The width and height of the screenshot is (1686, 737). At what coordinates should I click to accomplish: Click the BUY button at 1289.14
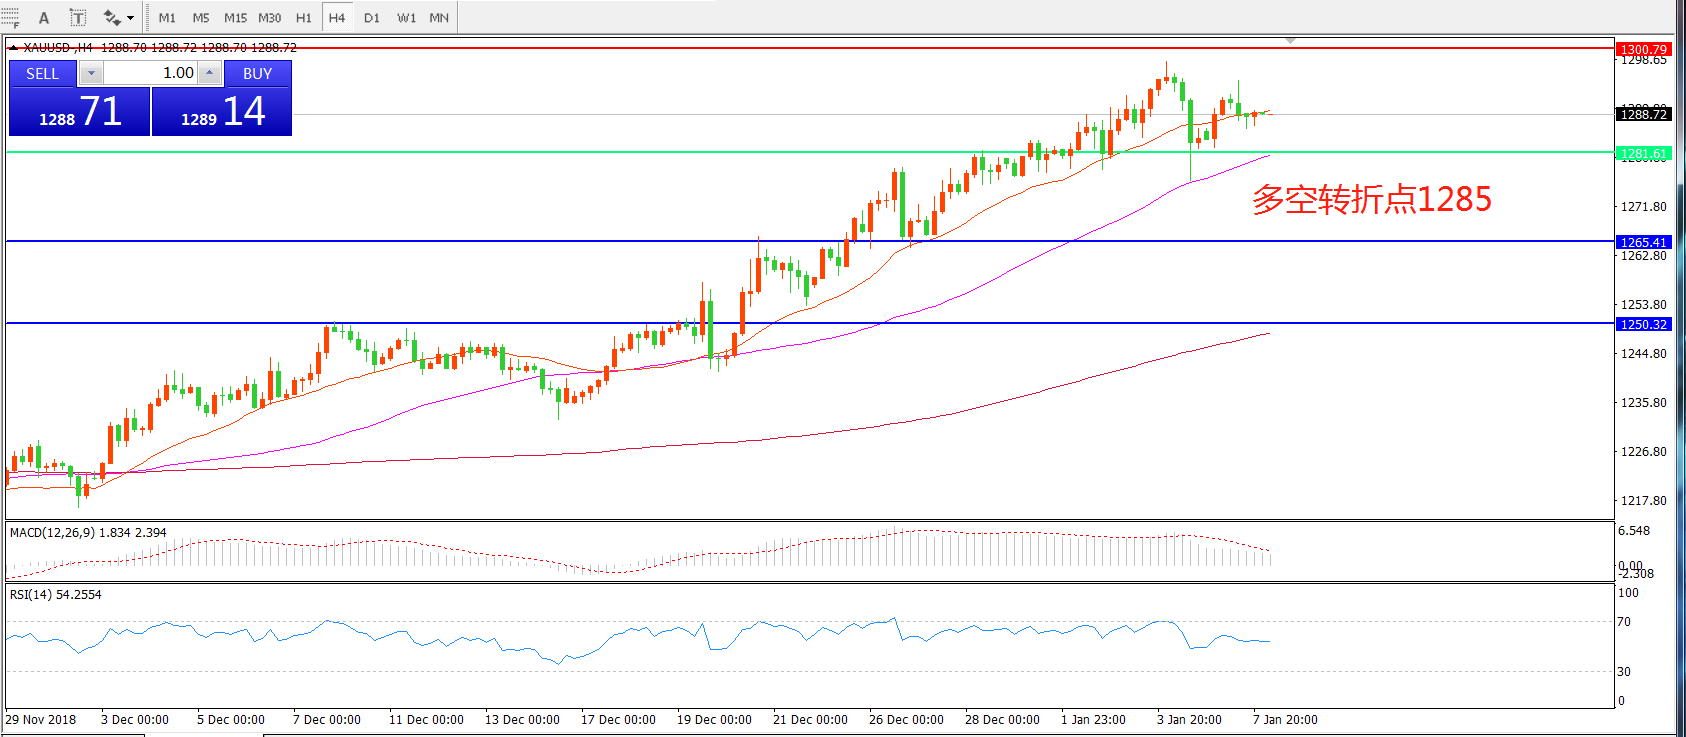coord(221,111)
